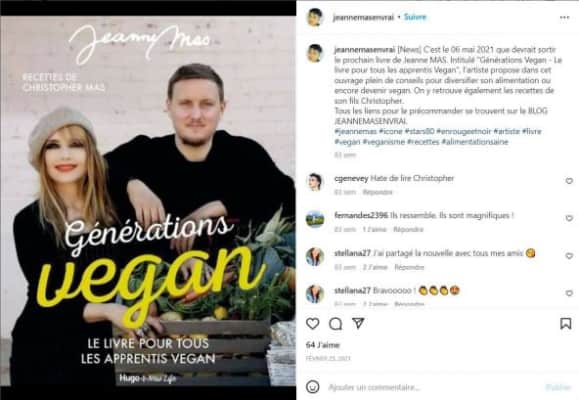This screenshot has height=400, width=579.
Task: Like fernandes2396's comment heart
Action: coord(569,218)
